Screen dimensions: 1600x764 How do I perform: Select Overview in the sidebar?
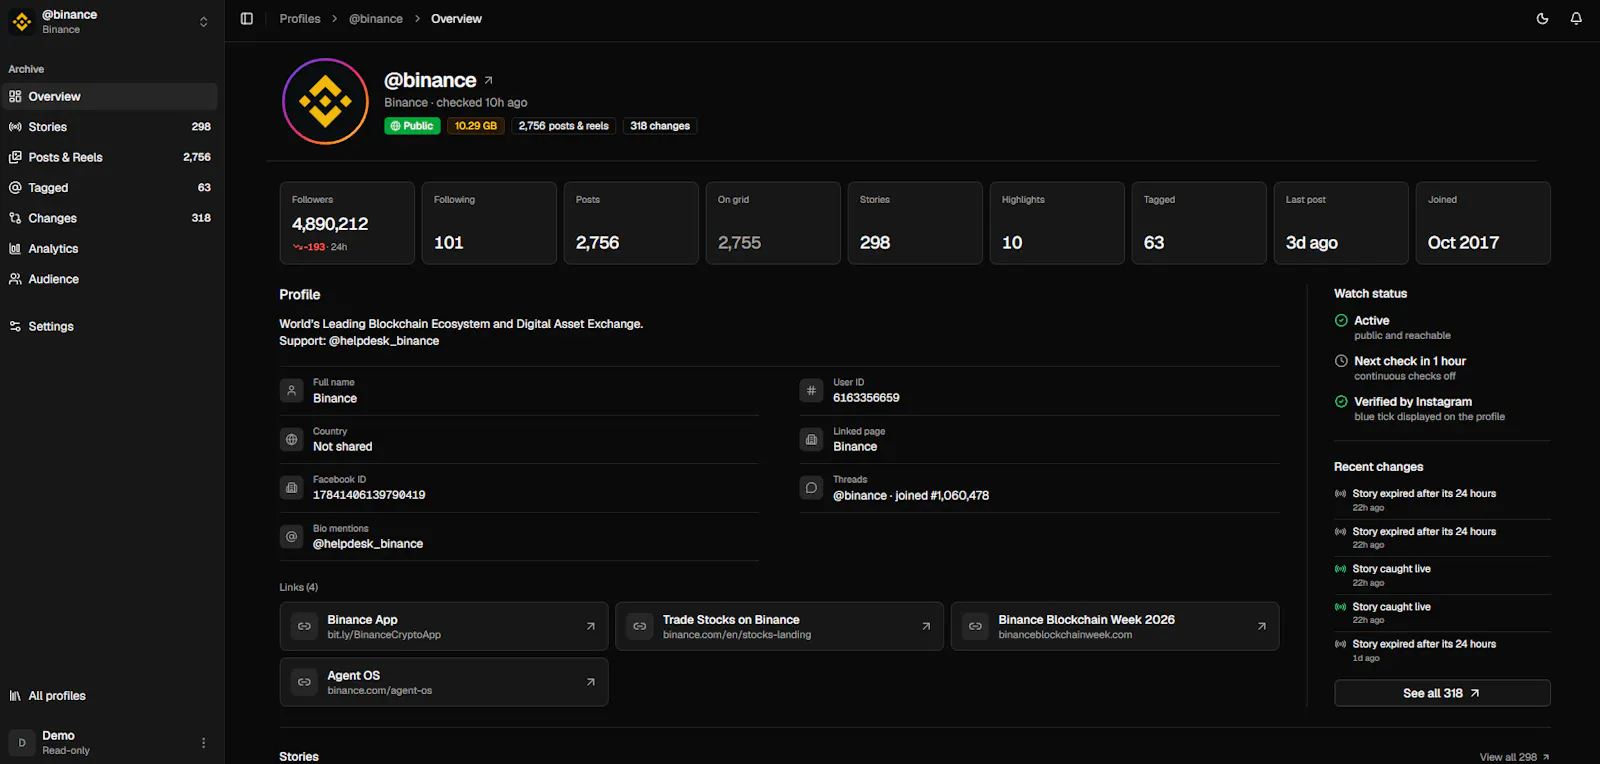click(x=110, y=97)
